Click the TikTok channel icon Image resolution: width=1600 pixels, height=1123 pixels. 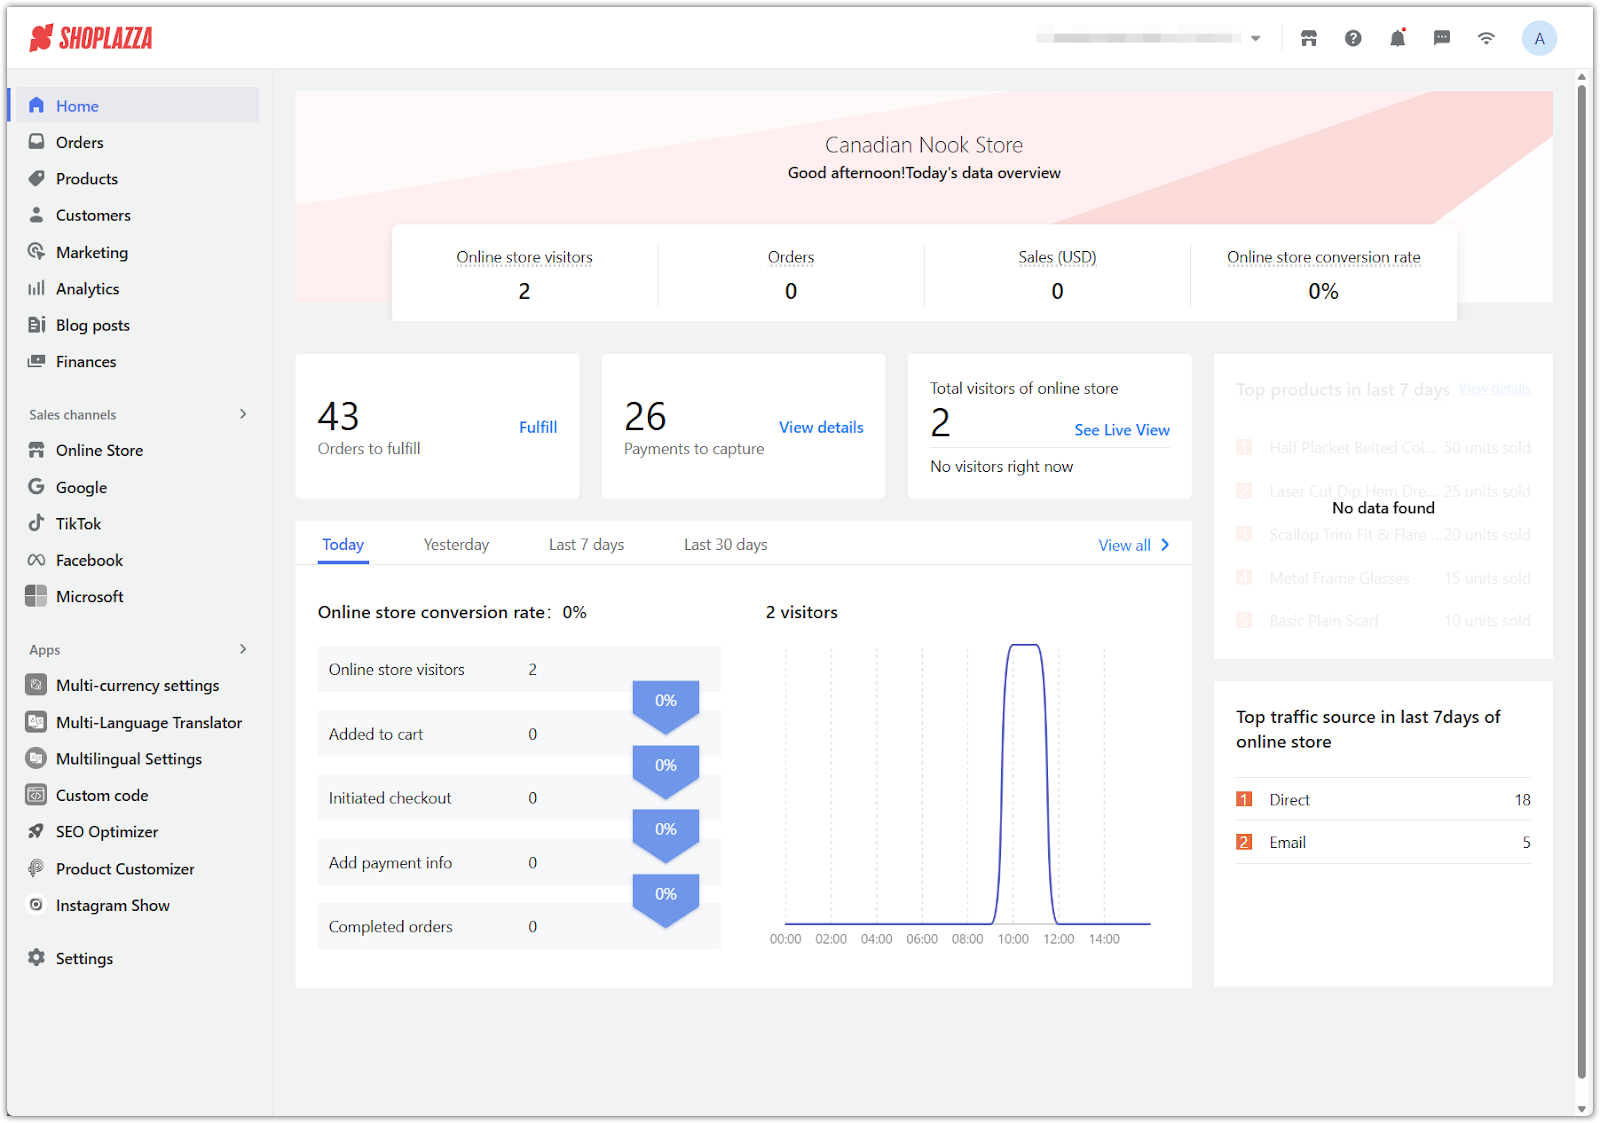tap(37, 523)
